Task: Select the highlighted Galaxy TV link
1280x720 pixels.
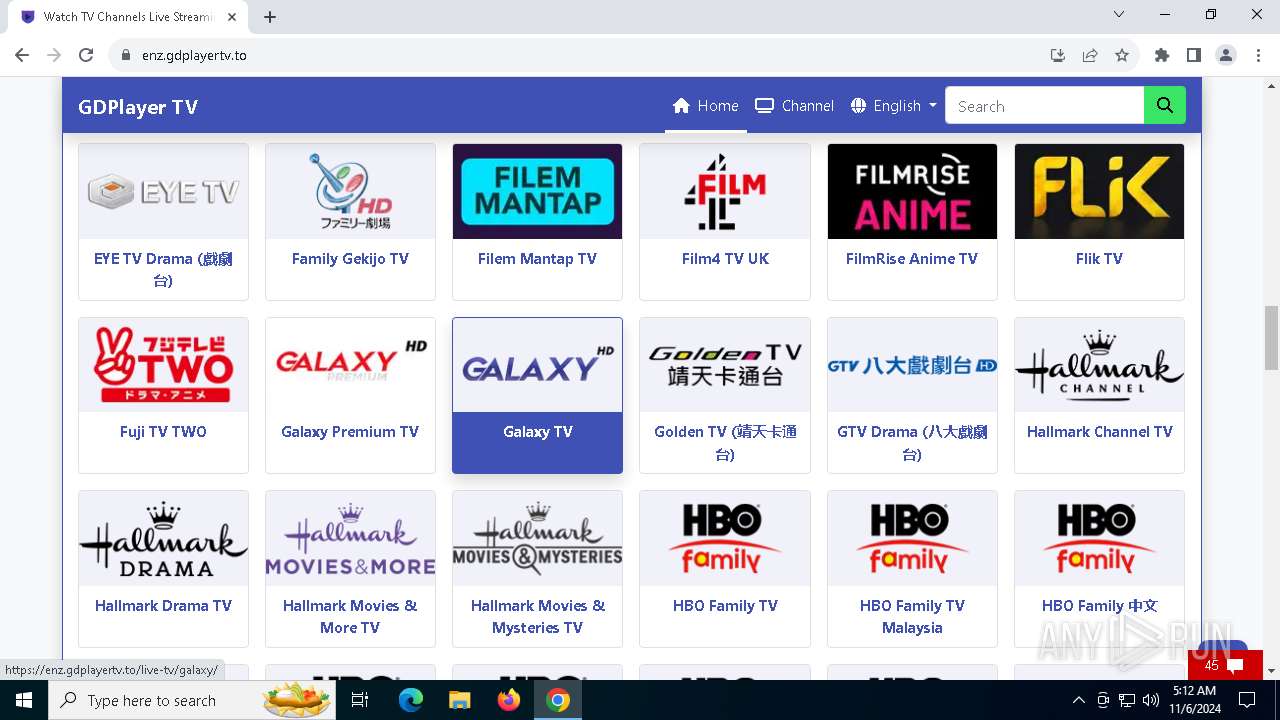Action: 538,432
